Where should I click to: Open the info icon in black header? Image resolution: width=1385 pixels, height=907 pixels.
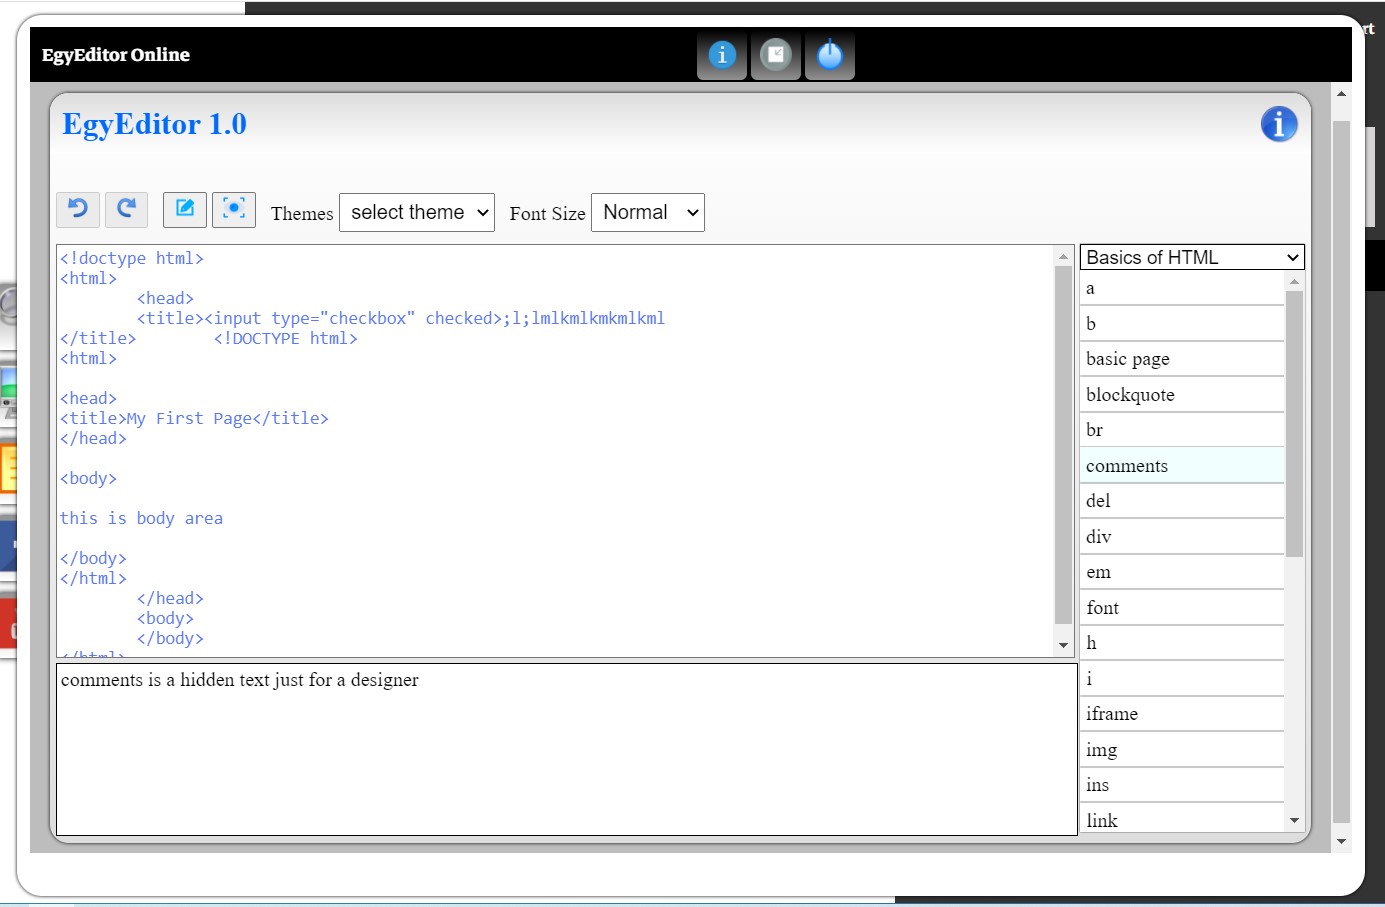pos(722,55)
